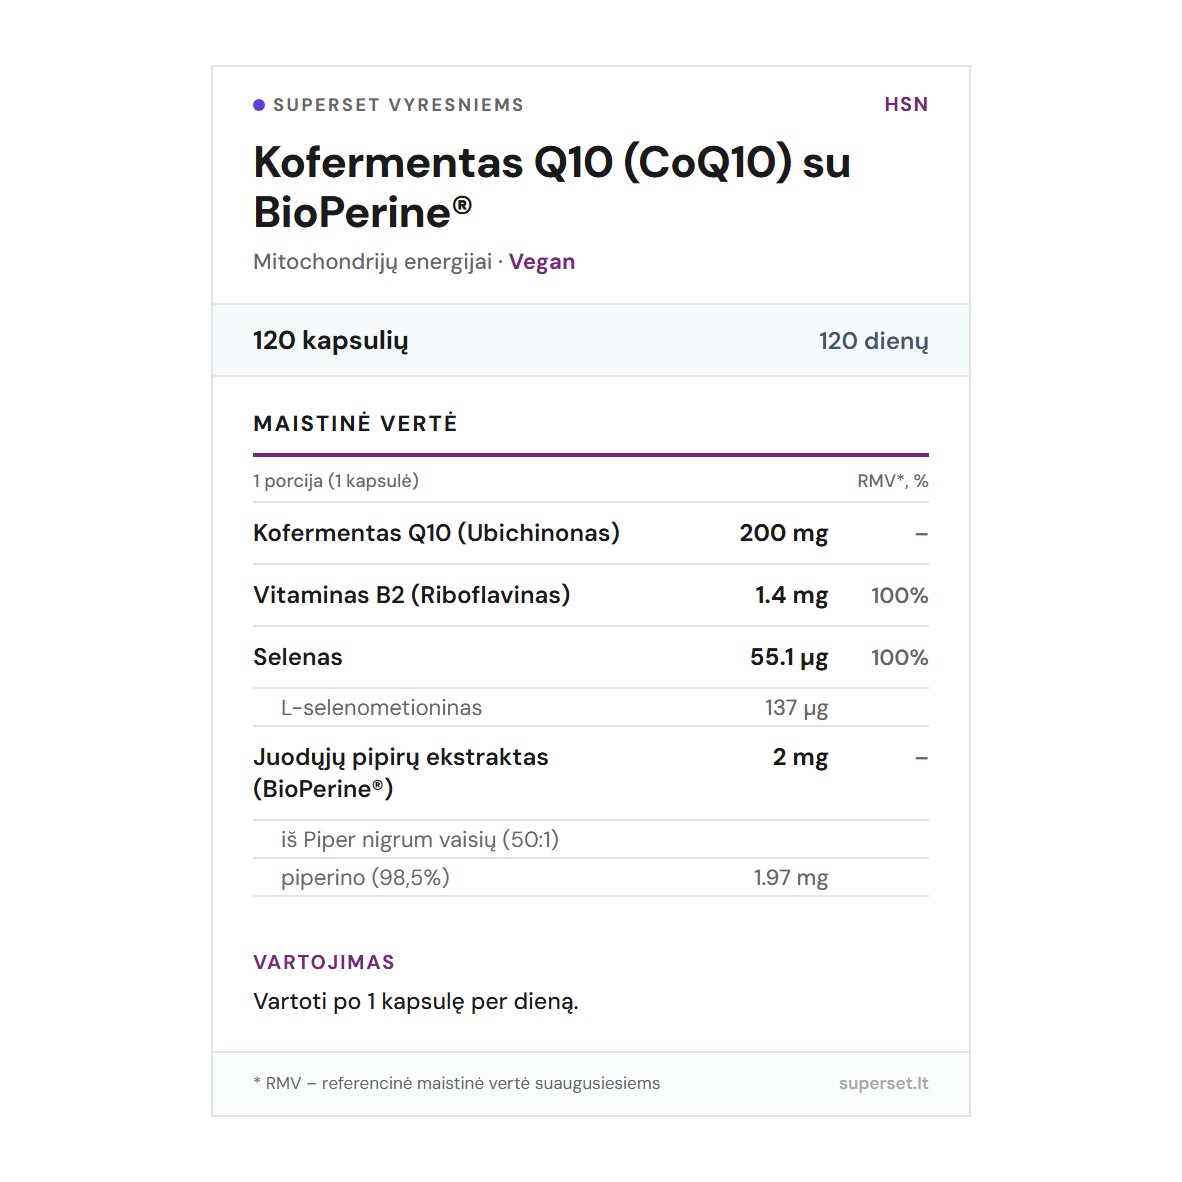The image size is (1182, 1182).
Task: Click the SUPERSET VYRESNIEMS category label
Action: tap(398, 105)
